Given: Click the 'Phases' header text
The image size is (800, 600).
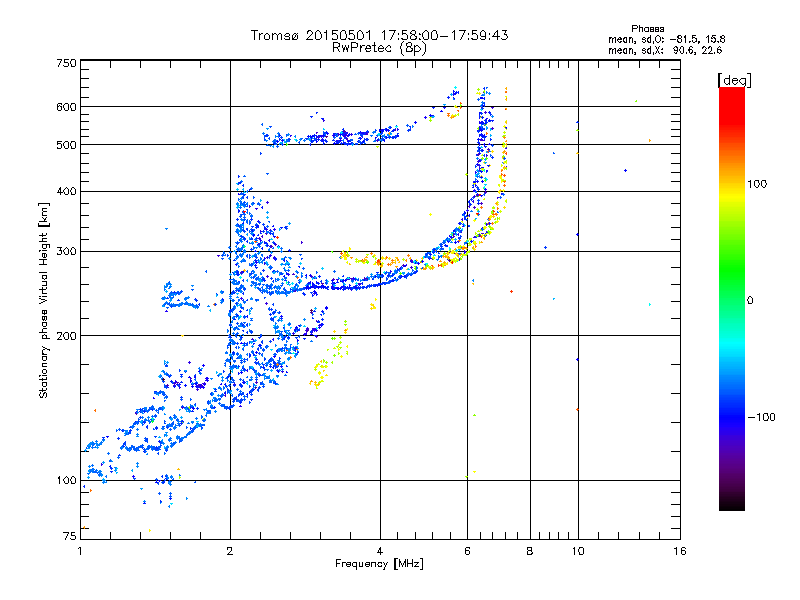Looking at the screenshot, I should point(647,29).
